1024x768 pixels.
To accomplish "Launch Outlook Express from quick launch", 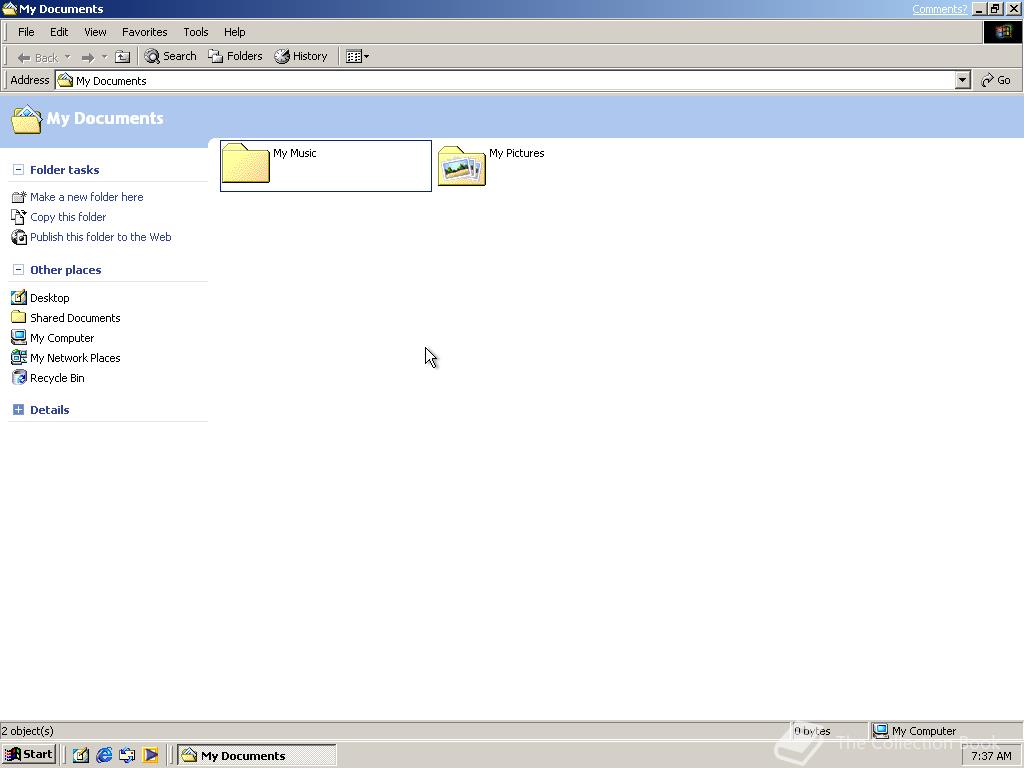I will (x=127, y=755).
